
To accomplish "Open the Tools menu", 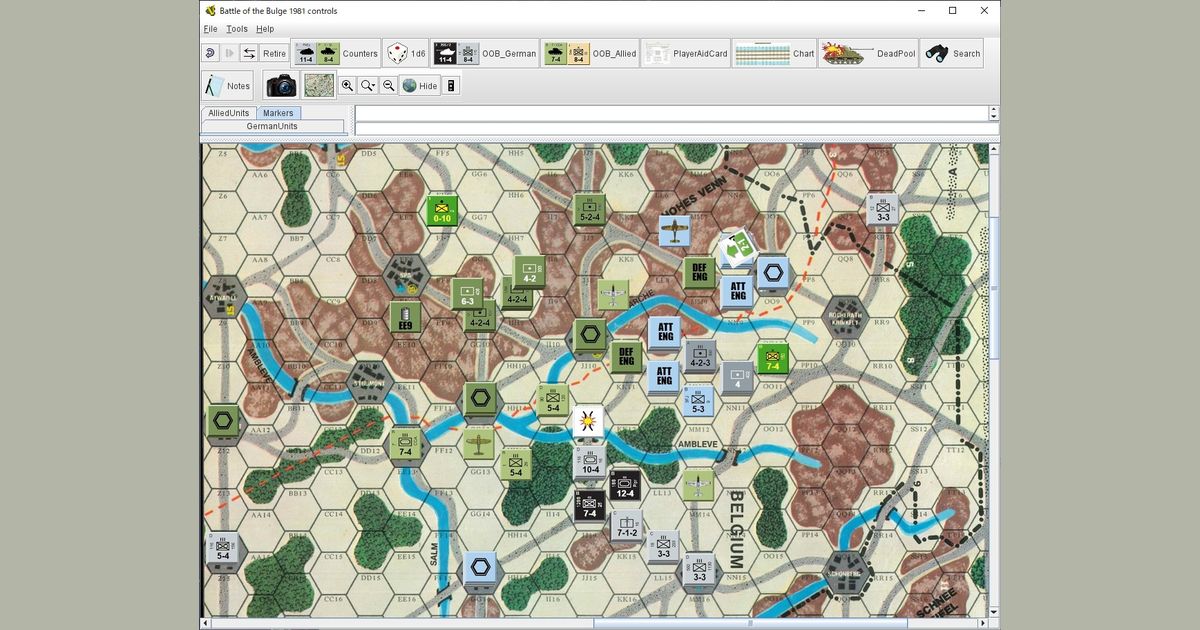I will pyautogui.click(x=236, y=29).
